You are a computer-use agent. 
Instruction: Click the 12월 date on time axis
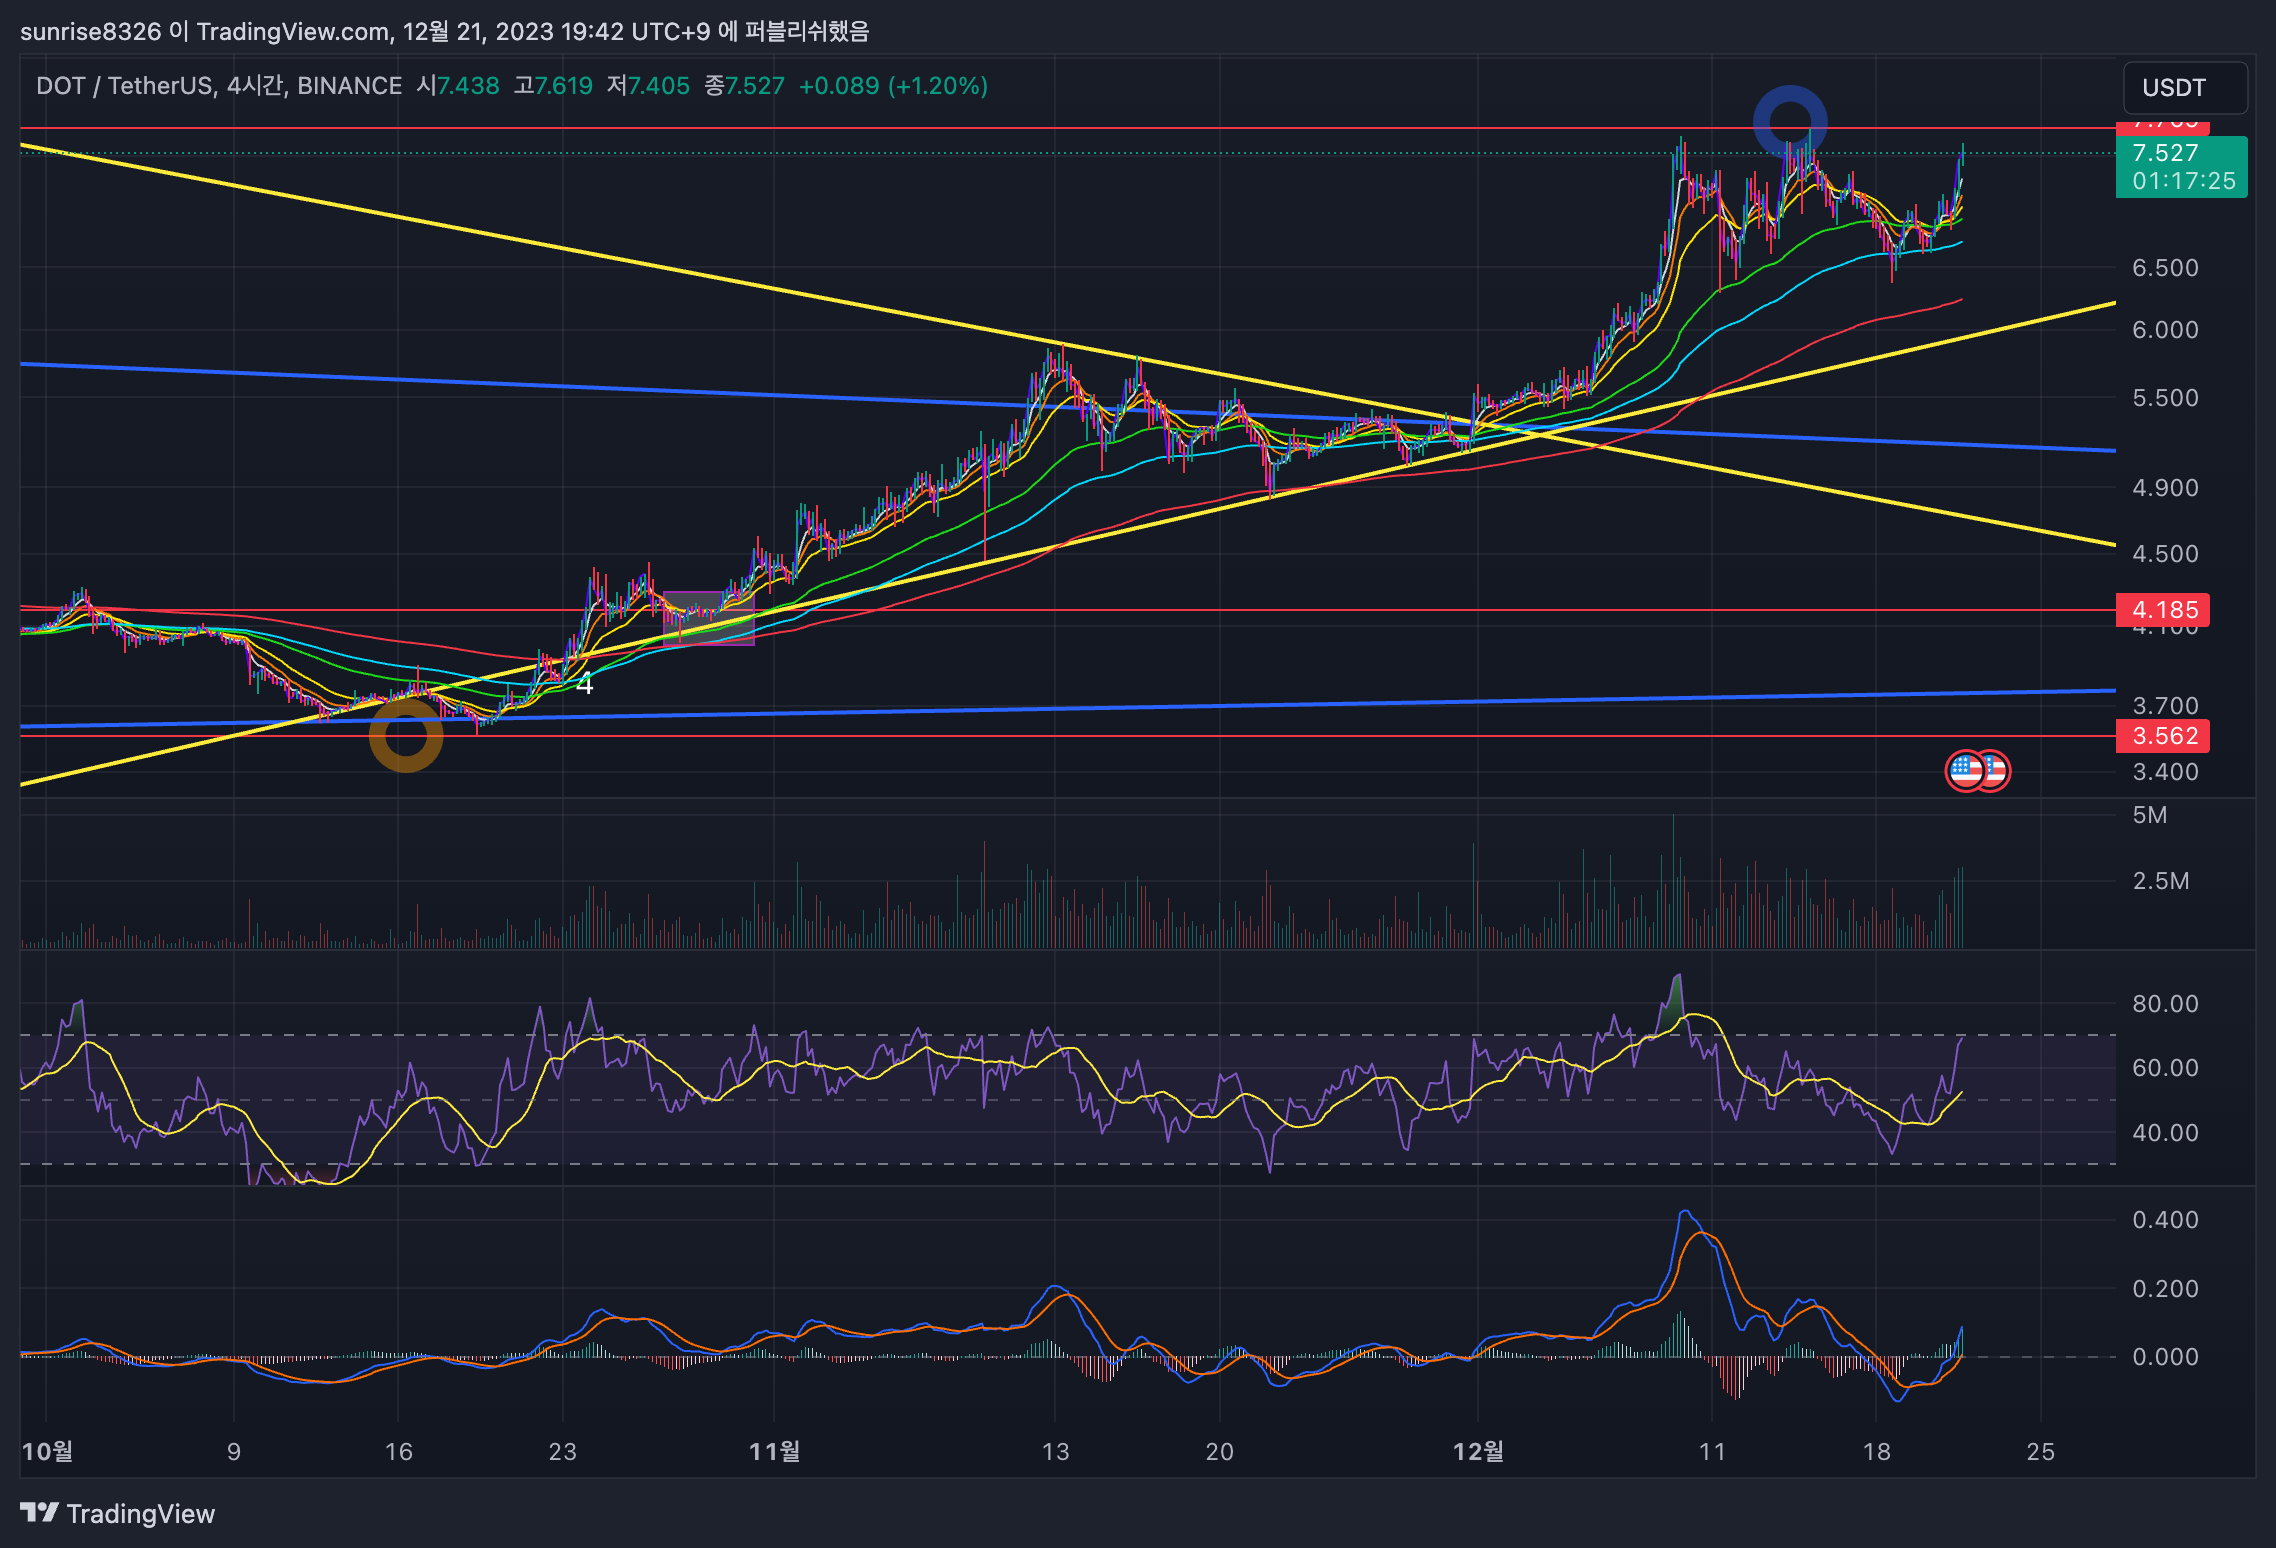(1478, 1451)
